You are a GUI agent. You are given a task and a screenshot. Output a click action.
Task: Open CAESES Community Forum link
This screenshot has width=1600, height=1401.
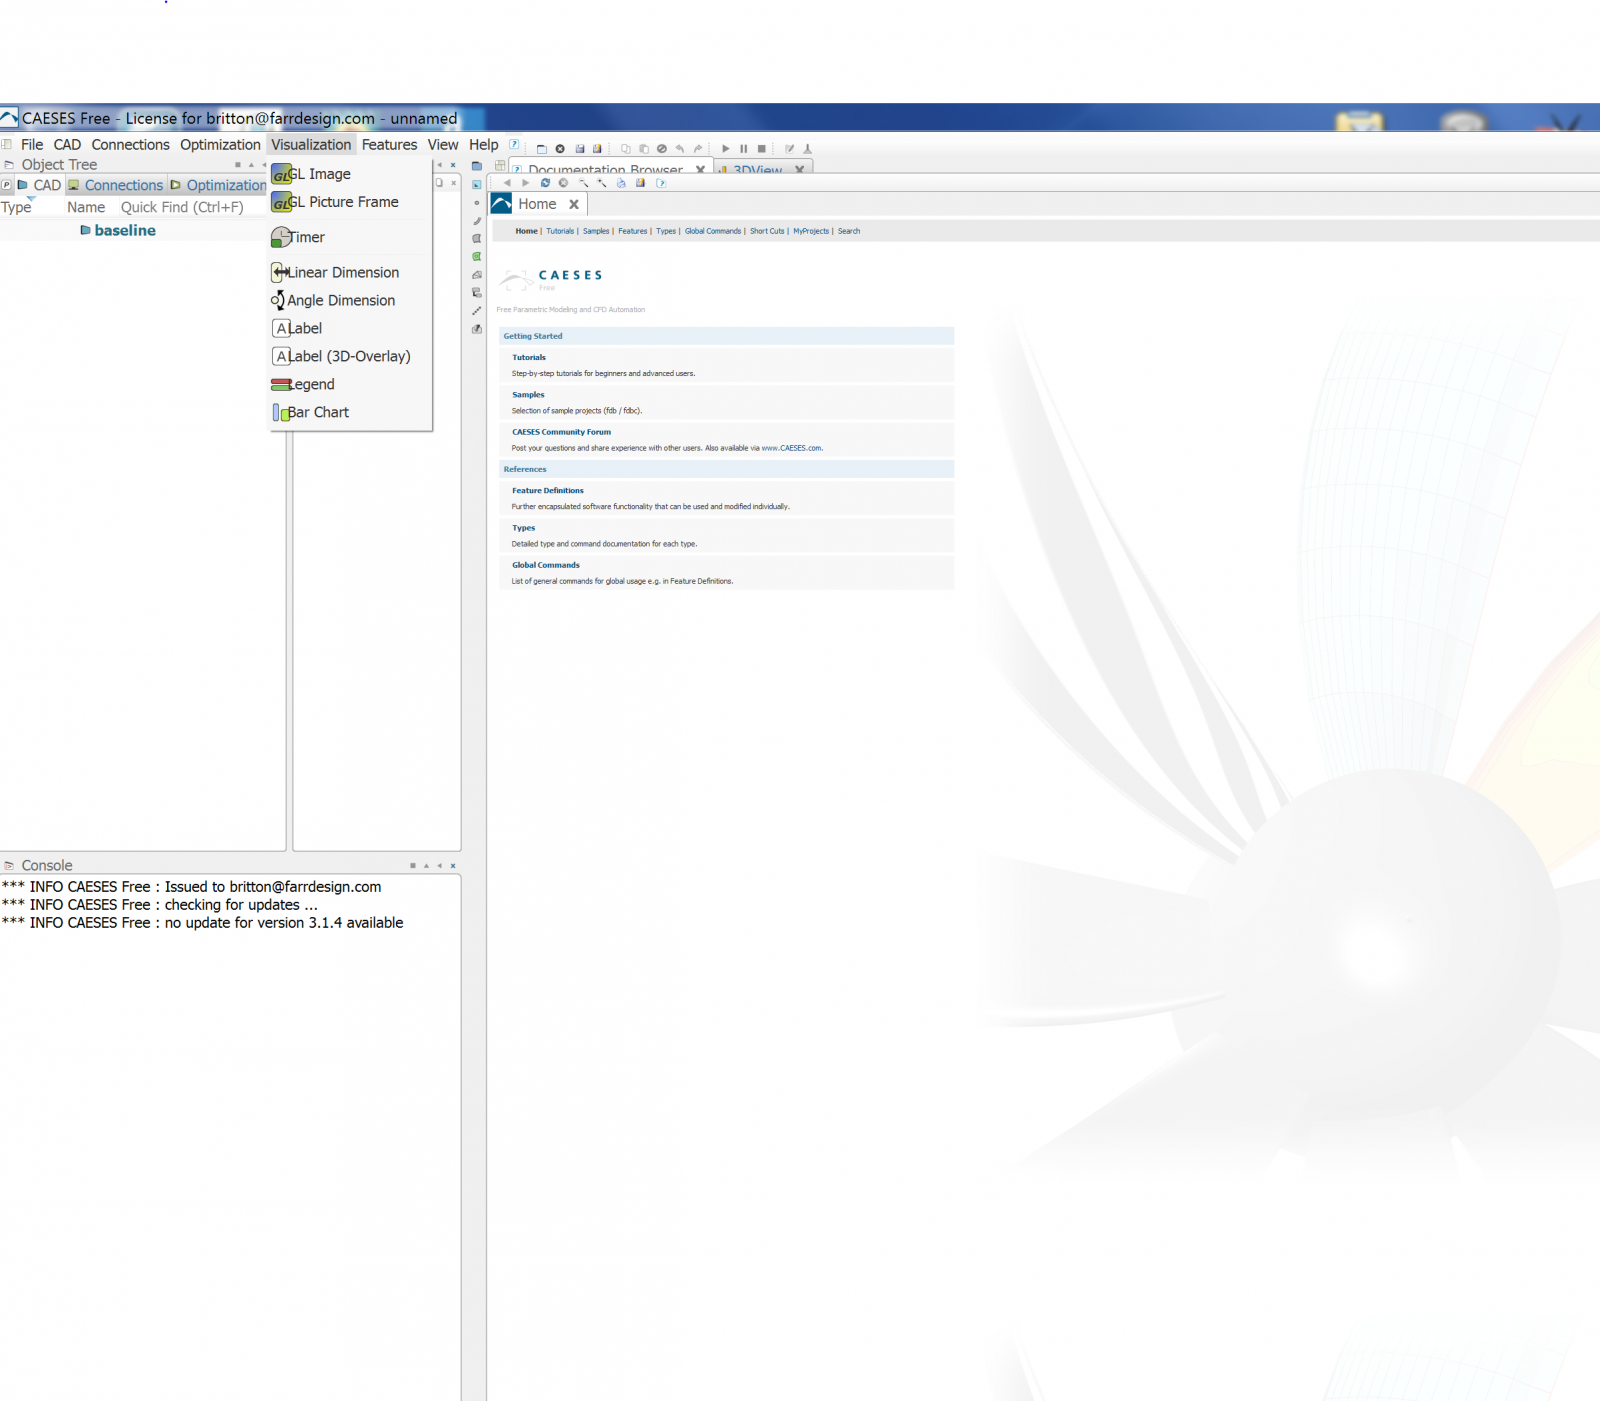pos(561,432)
